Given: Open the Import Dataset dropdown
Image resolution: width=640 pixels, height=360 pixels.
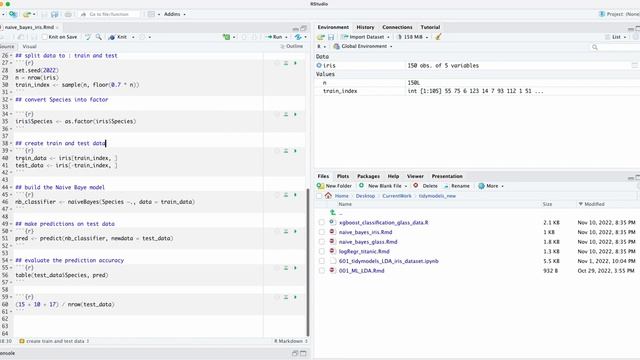Looking at the screenshot, I should (365, 37).
